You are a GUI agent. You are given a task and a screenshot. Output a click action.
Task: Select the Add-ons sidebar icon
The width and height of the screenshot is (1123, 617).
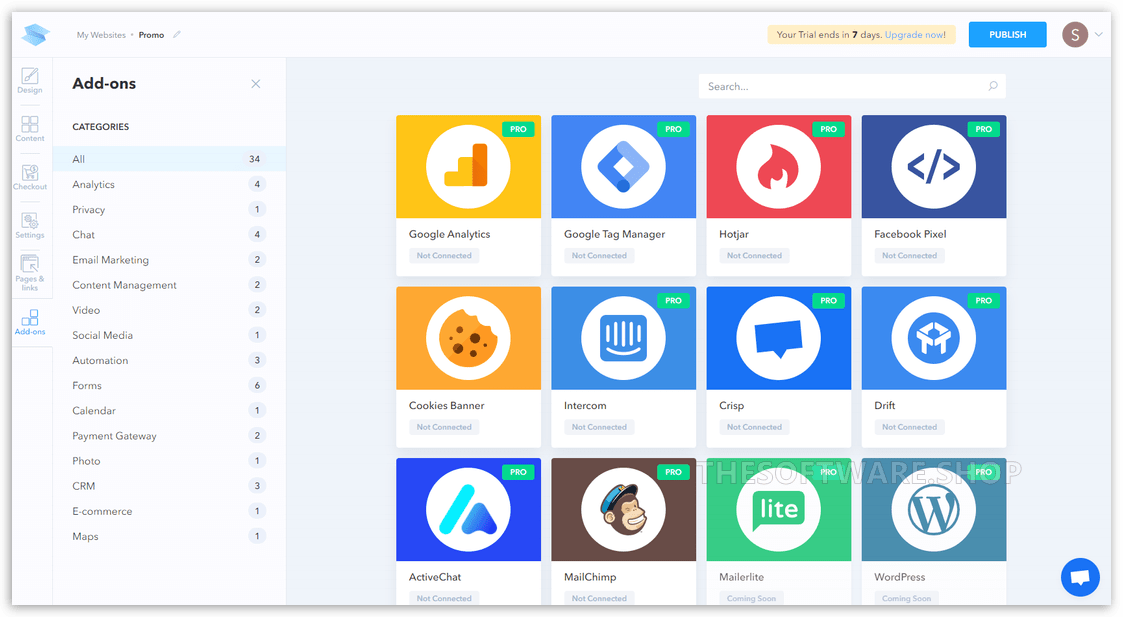point(30,322)
